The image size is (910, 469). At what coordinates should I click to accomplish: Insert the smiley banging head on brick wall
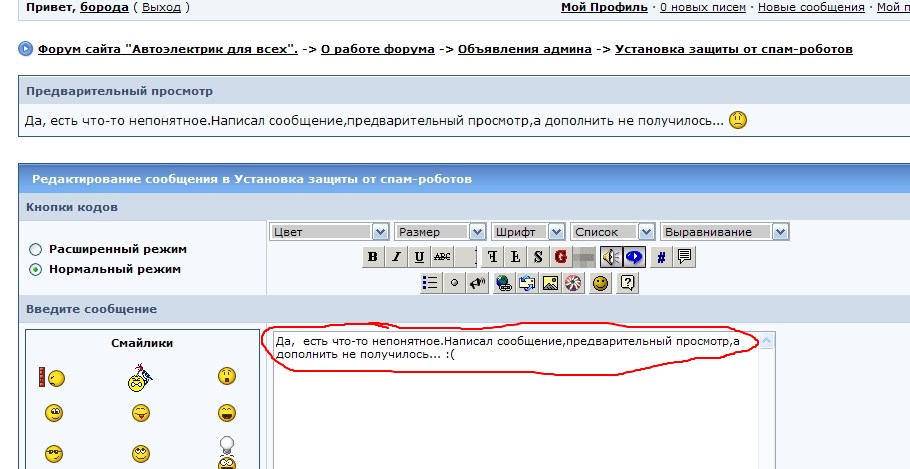(52, 378)
